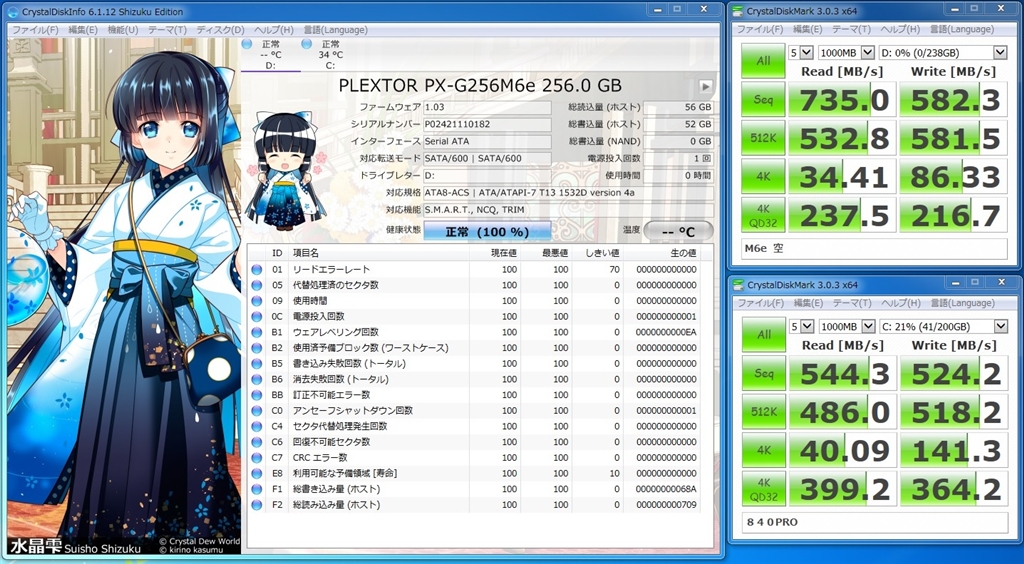This screenshot has height=564, width=1024.
Task: Click All button in lower CrystalDiskMark
Action: tap(763, 334)
